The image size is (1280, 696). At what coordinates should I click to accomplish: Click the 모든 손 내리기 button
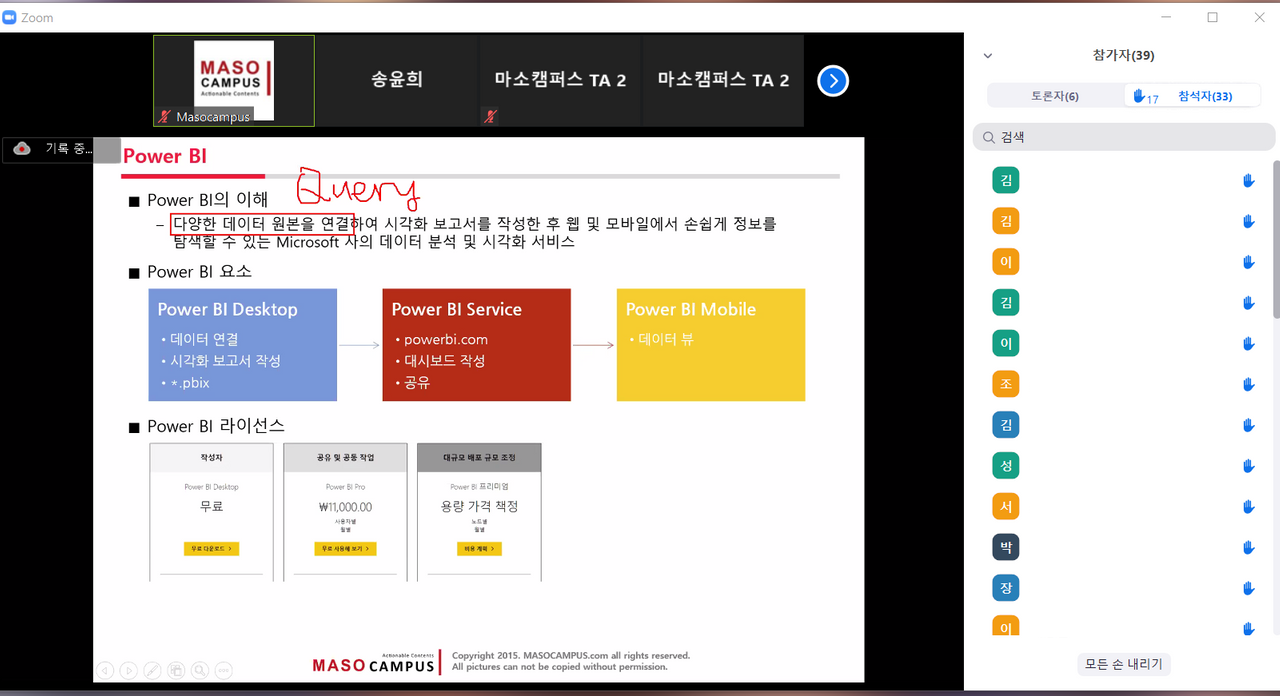pyautogui.click(x=1124, y=664)
